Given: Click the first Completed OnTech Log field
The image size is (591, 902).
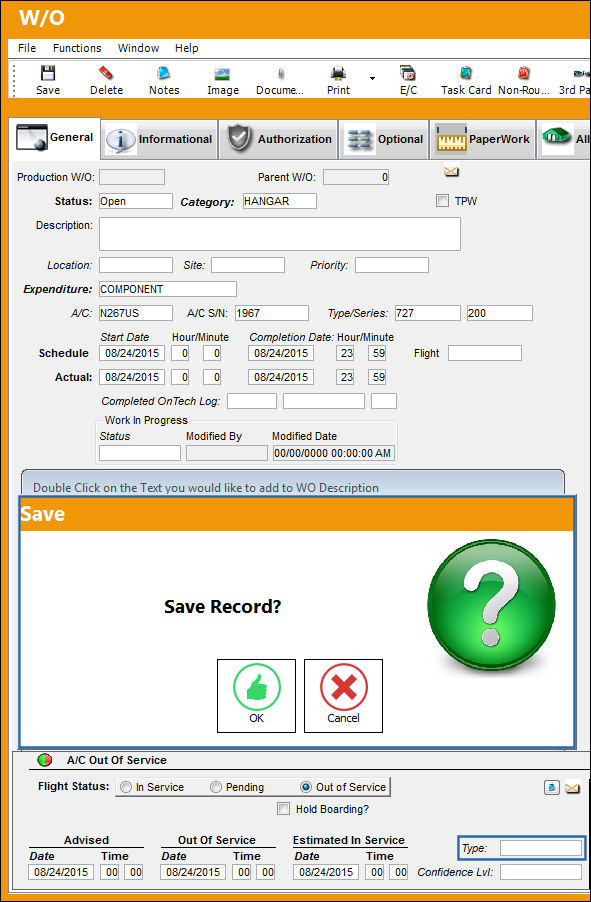Looking at the screenshot, I should click(x=251, y=400).
